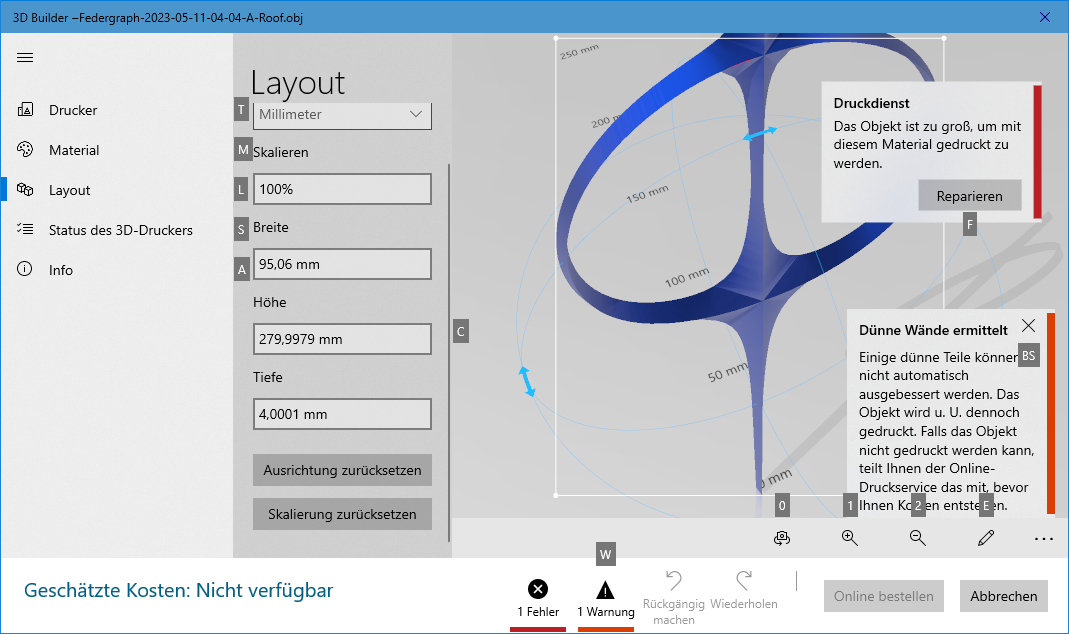Open the more options ellipsis menu
This screenshot has width=1069, height=634.
click(1044, 539)
